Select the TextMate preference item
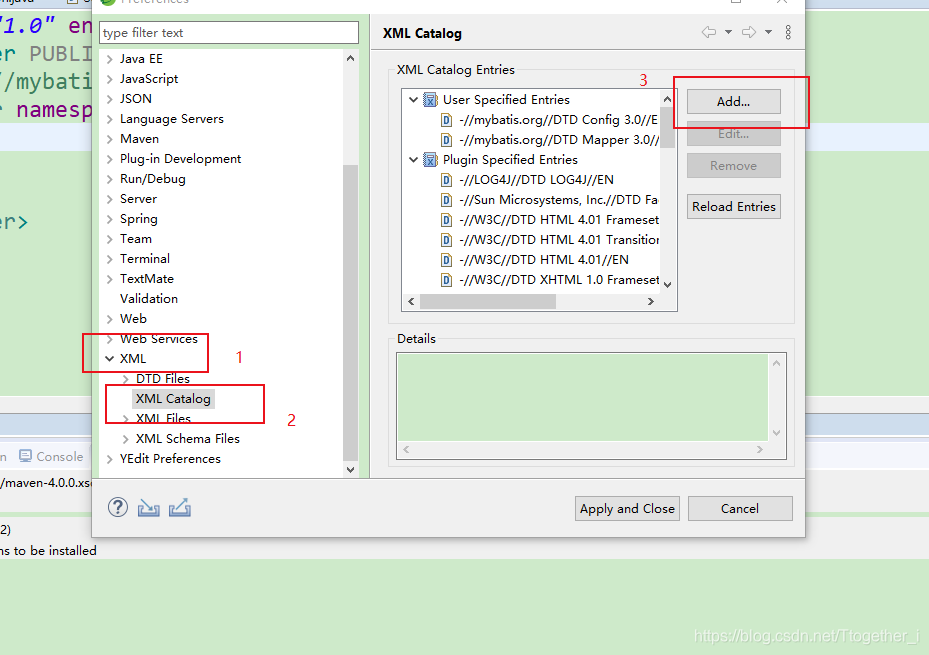The image size is (929, 655). pos(146,279)
